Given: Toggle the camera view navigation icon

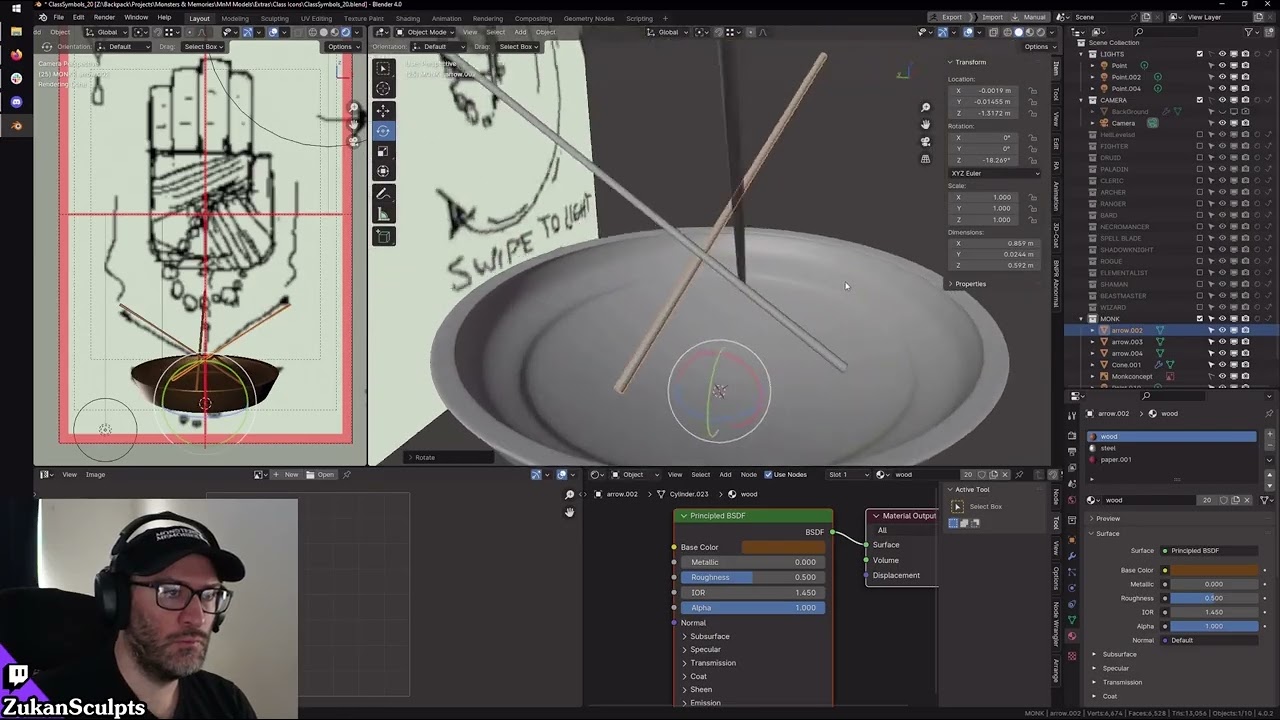Looking at the screenshot, I should click(x=925, y=141).
